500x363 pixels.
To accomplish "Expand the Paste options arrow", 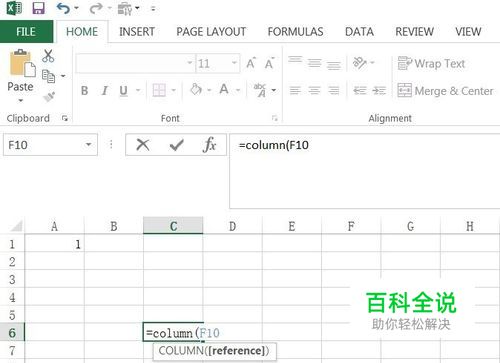I will tap(20, 100).
